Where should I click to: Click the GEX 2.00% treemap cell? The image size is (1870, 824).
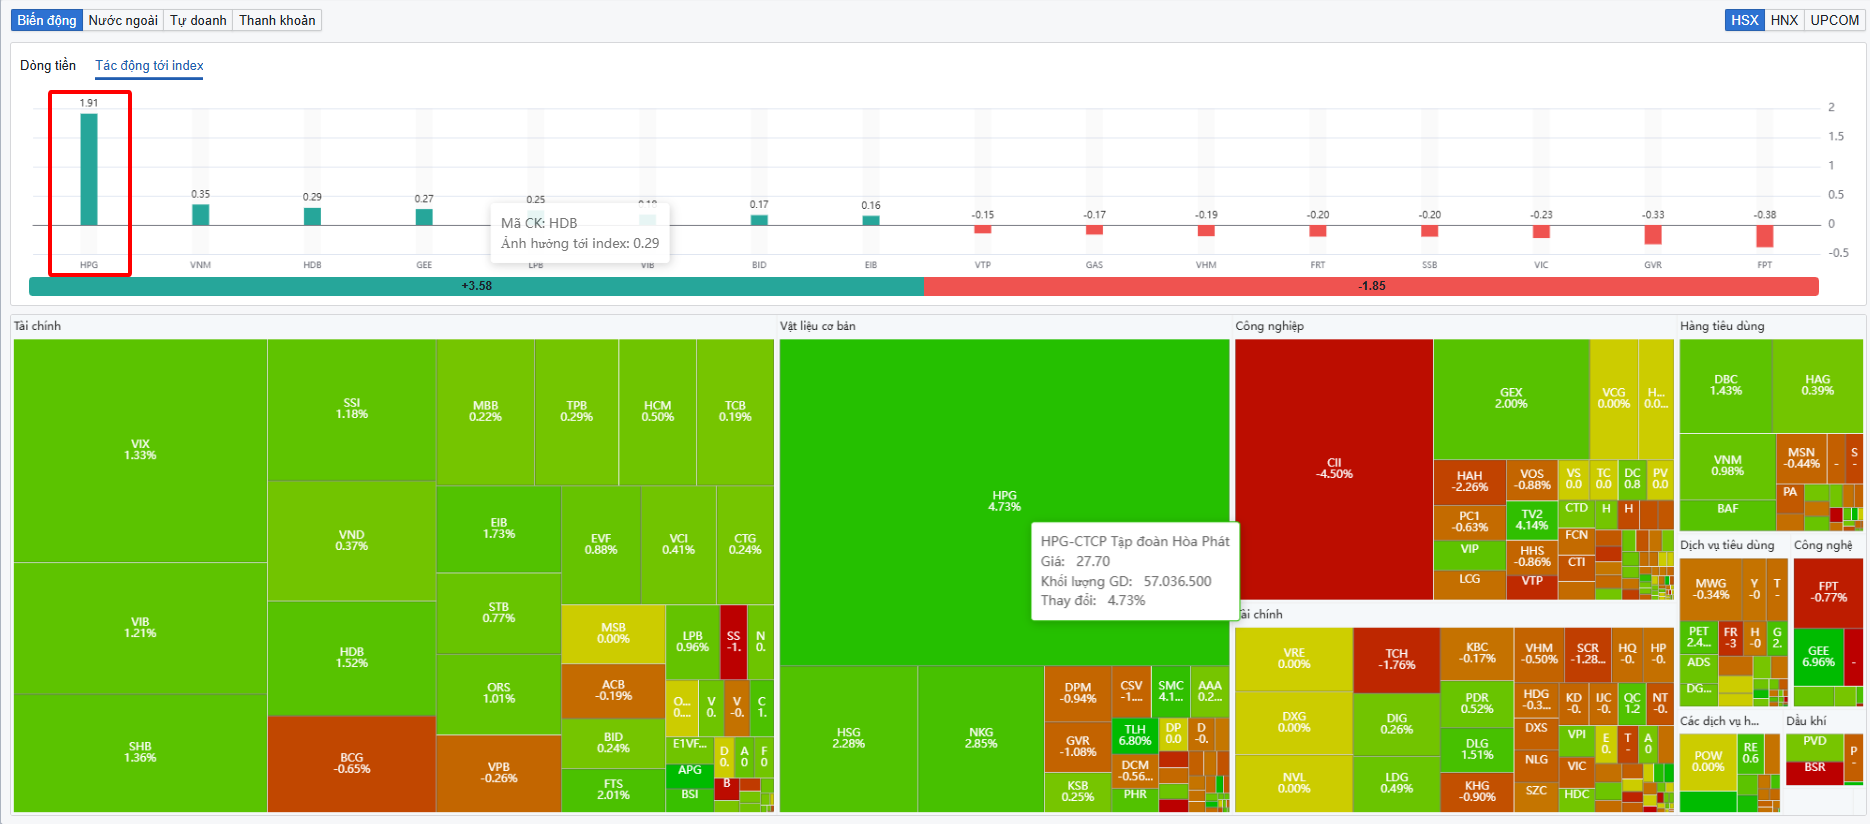[x=1511, y=399]
